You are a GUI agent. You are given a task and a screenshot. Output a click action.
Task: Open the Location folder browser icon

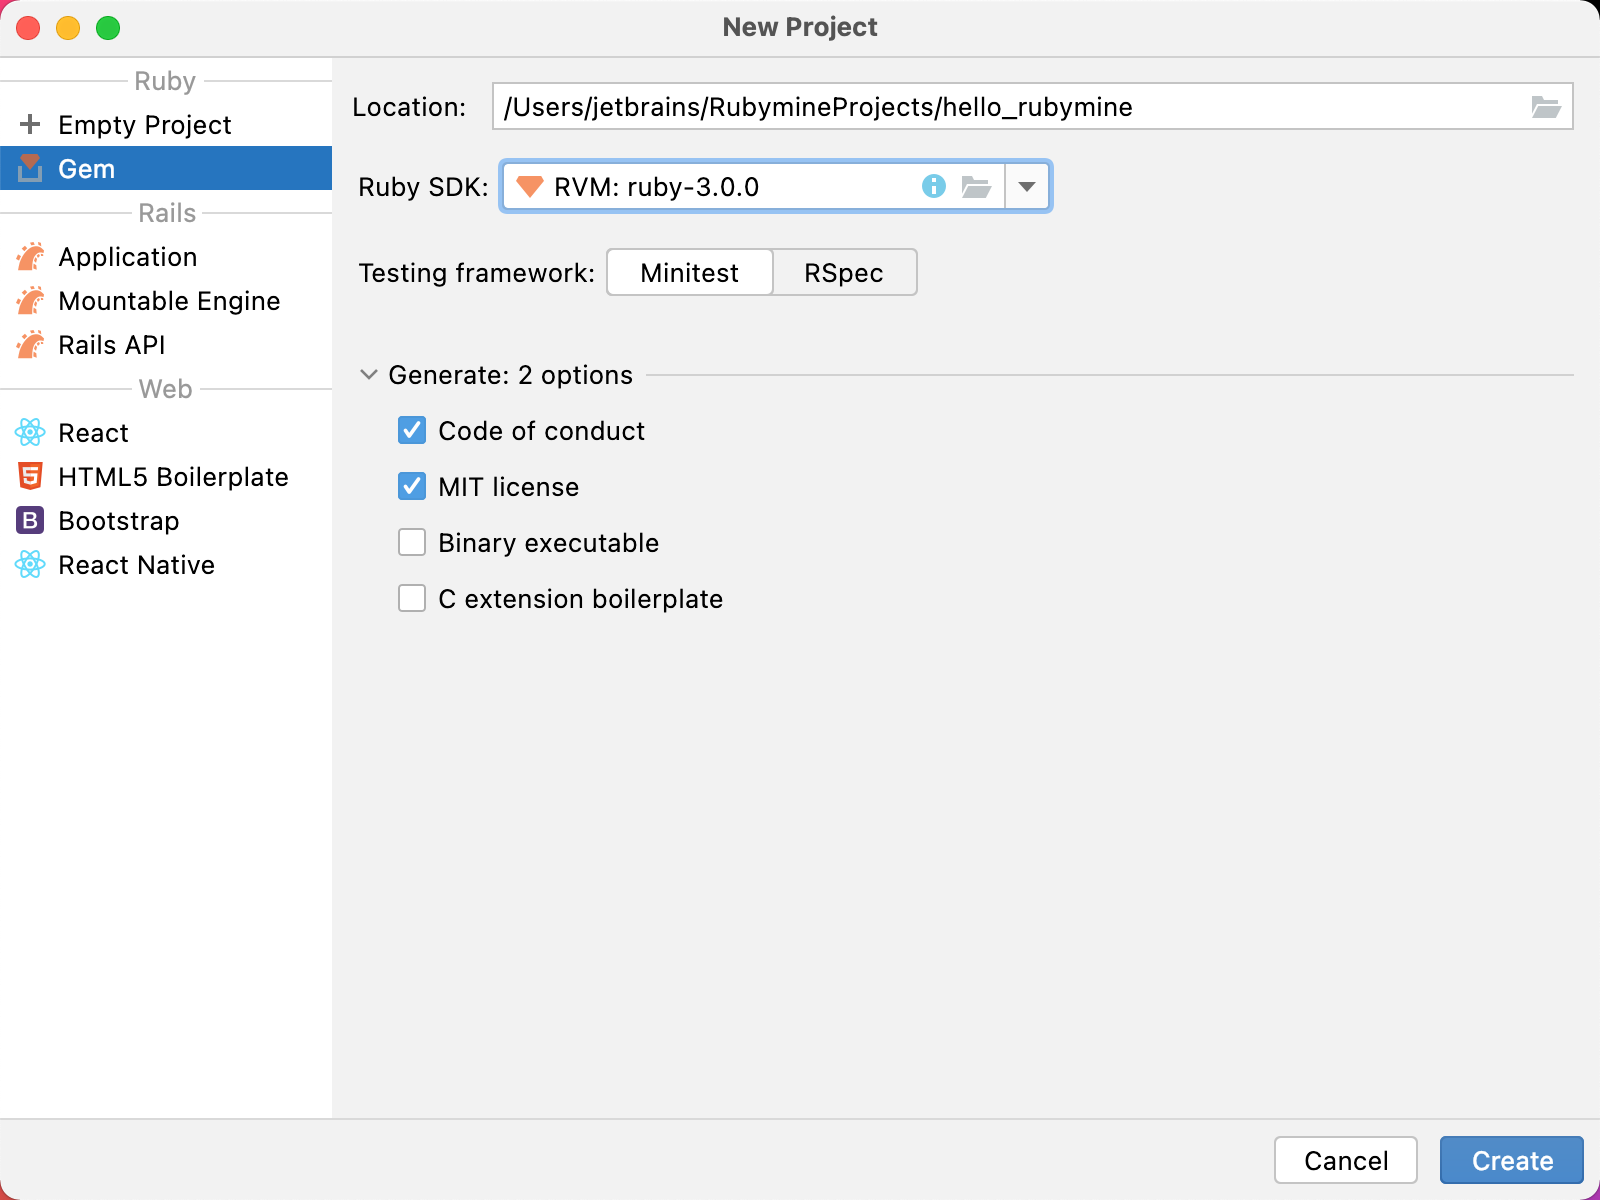[1546, 106]
